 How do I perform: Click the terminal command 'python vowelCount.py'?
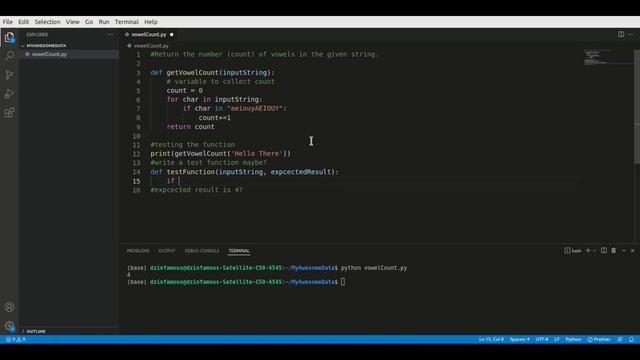(374, 268)
